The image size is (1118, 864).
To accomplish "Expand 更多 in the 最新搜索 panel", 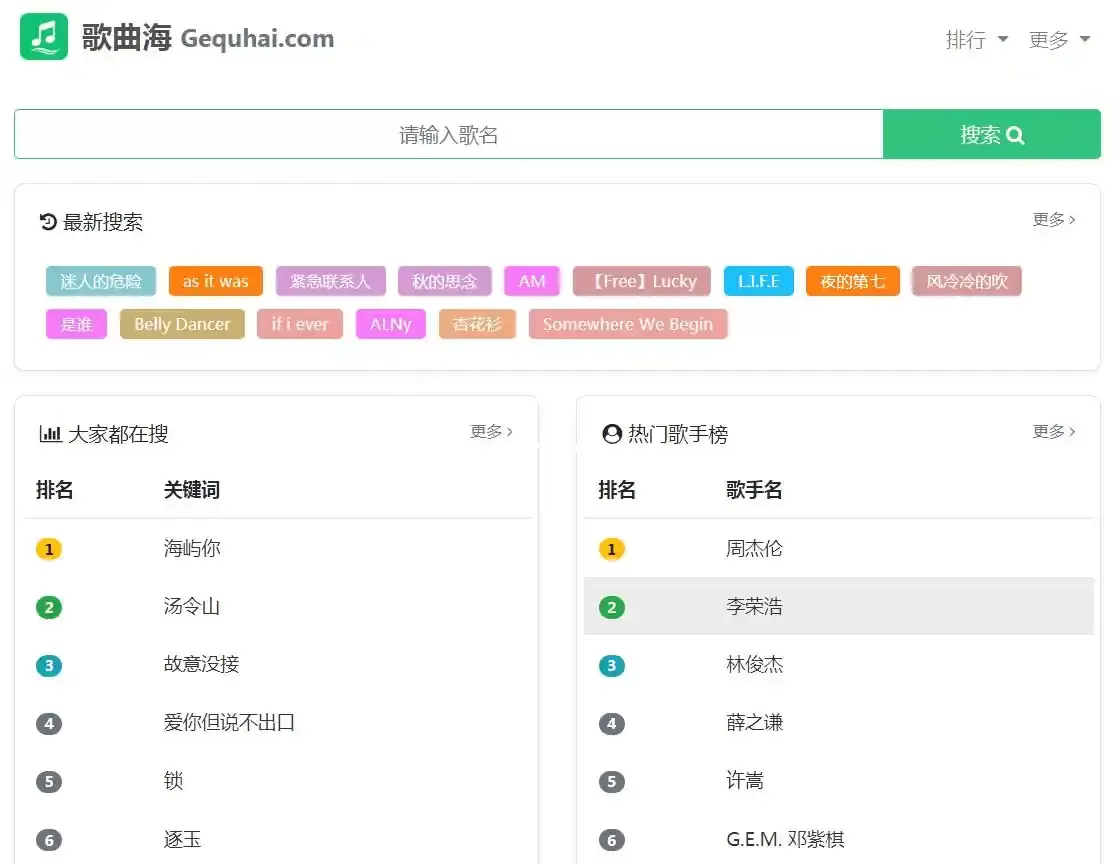I will [1053, 219].
